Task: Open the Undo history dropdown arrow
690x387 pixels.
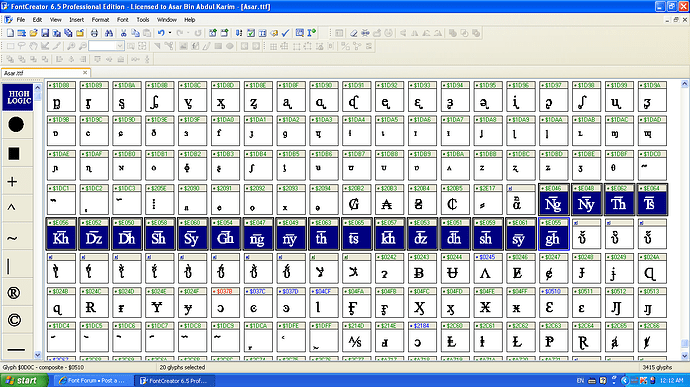Action: [169, 33]
